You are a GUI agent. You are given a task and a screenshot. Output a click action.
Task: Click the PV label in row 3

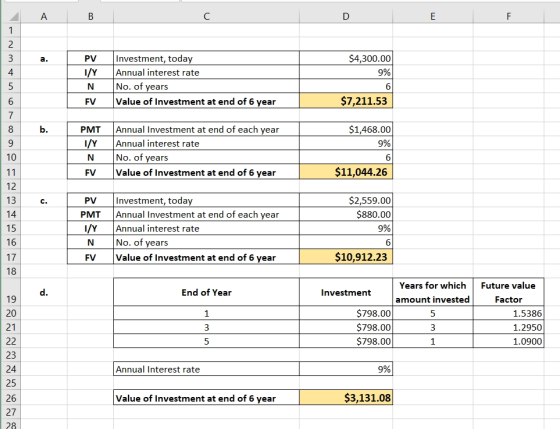pos(90,58)
